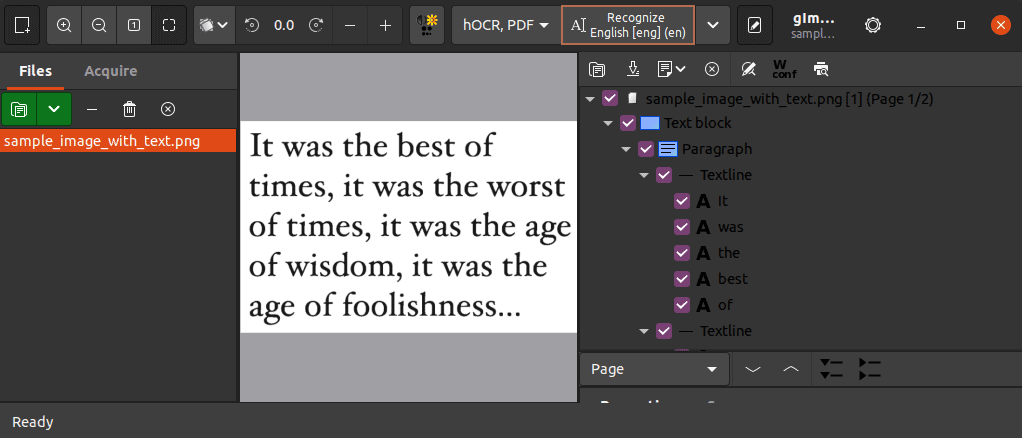The width and height of the screenshot is (1022, 438).
Task: Click the green add images button
Action: (20, 109)
